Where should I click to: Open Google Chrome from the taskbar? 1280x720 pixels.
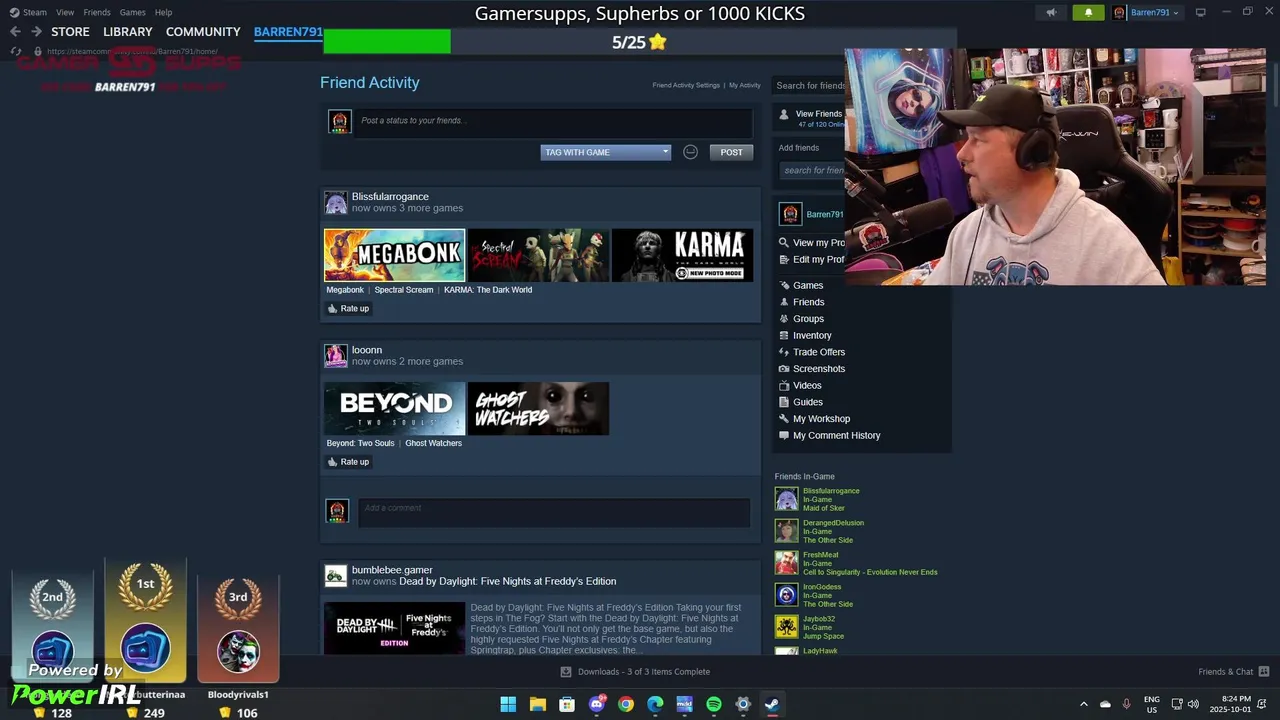[626, 704]
